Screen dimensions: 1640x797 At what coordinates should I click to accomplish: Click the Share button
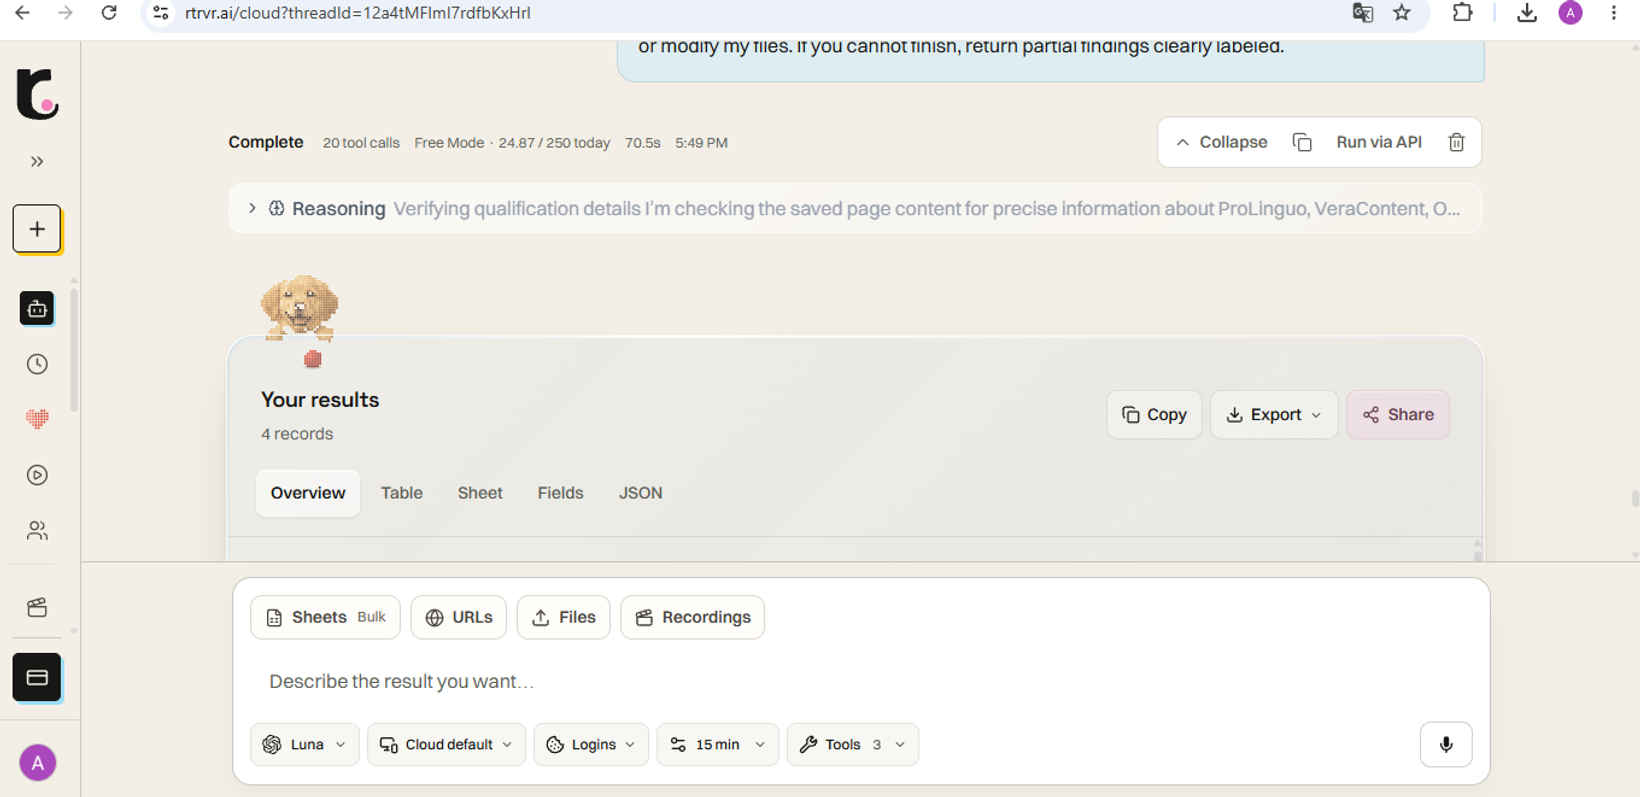click(x=1398, y=414)
